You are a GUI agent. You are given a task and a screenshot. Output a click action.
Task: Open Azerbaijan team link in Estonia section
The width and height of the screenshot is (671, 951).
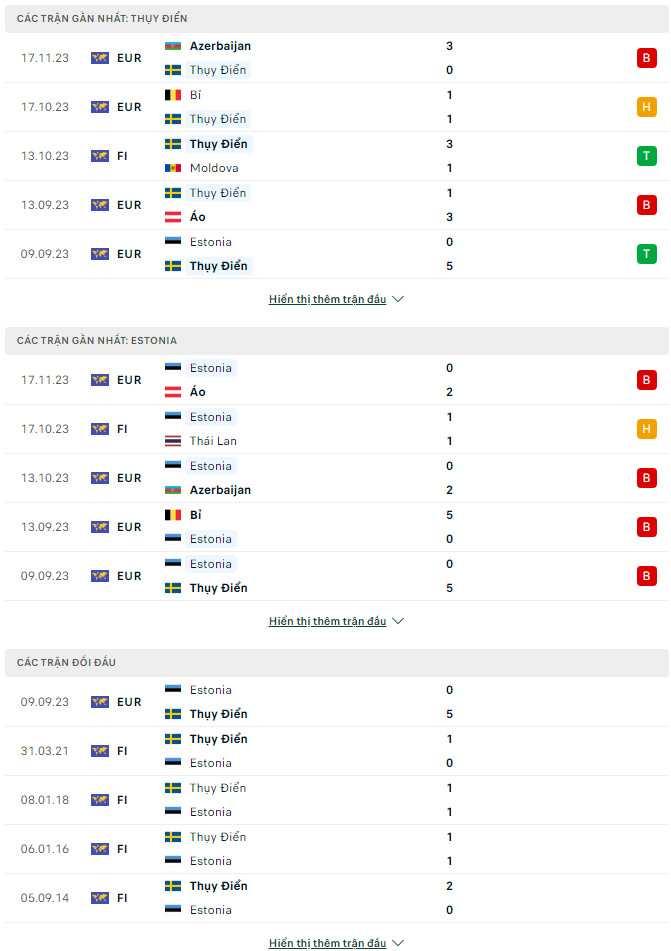pyautogui.click(x=220, y=490)
